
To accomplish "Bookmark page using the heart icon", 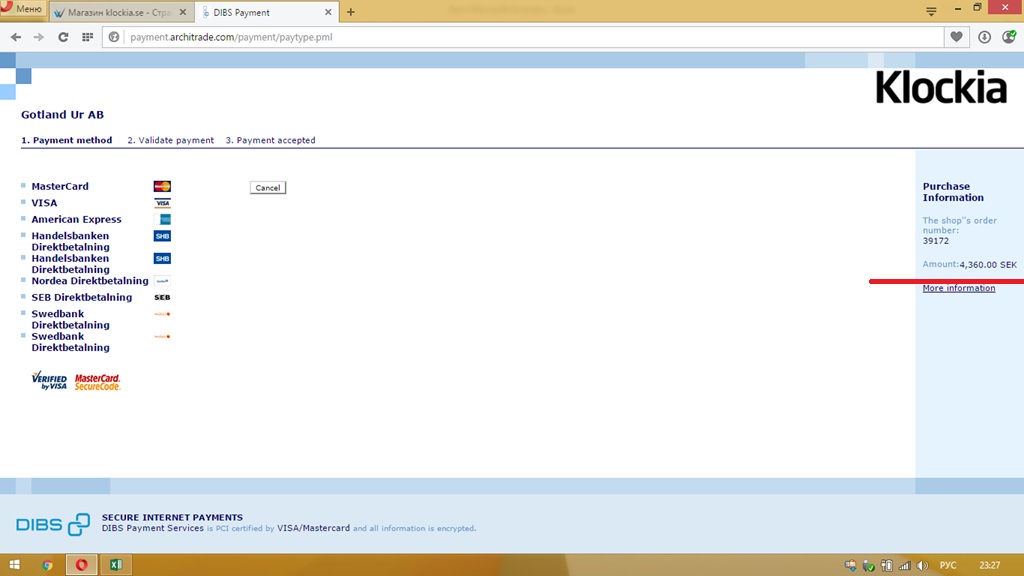I will pos(957,37).
